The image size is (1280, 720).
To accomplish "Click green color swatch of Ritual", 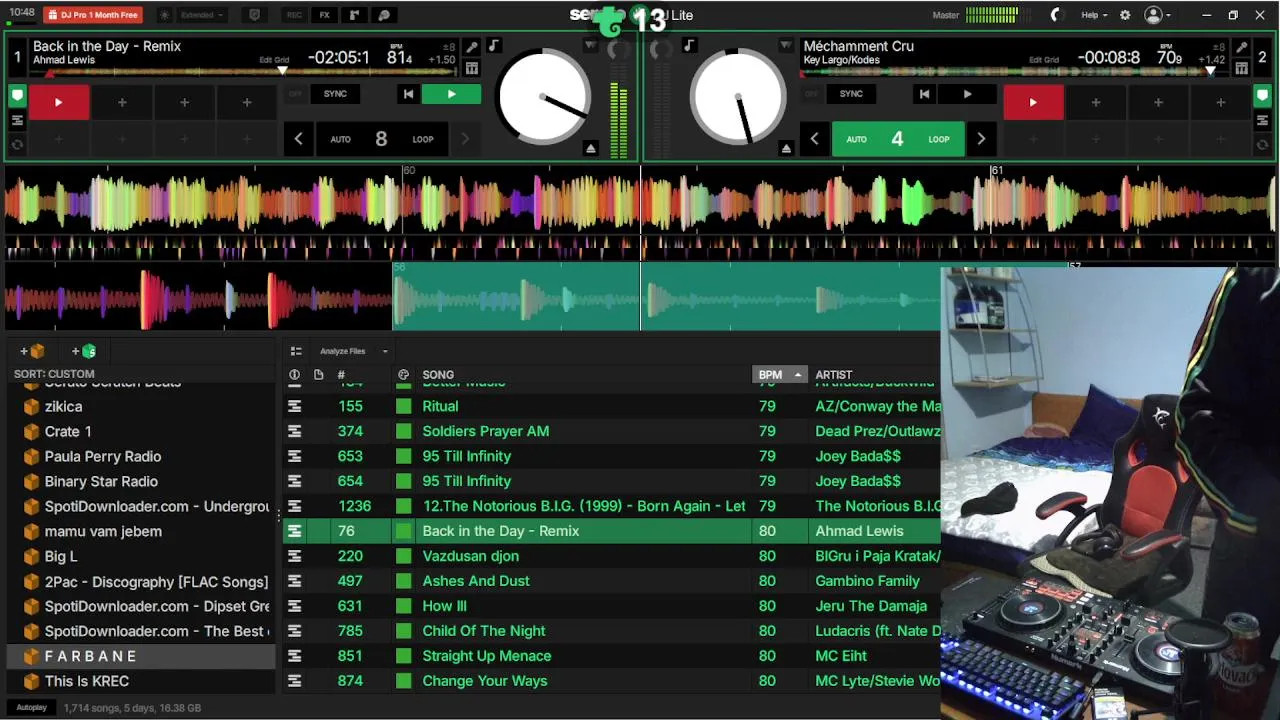I will (x=403, y=406).
